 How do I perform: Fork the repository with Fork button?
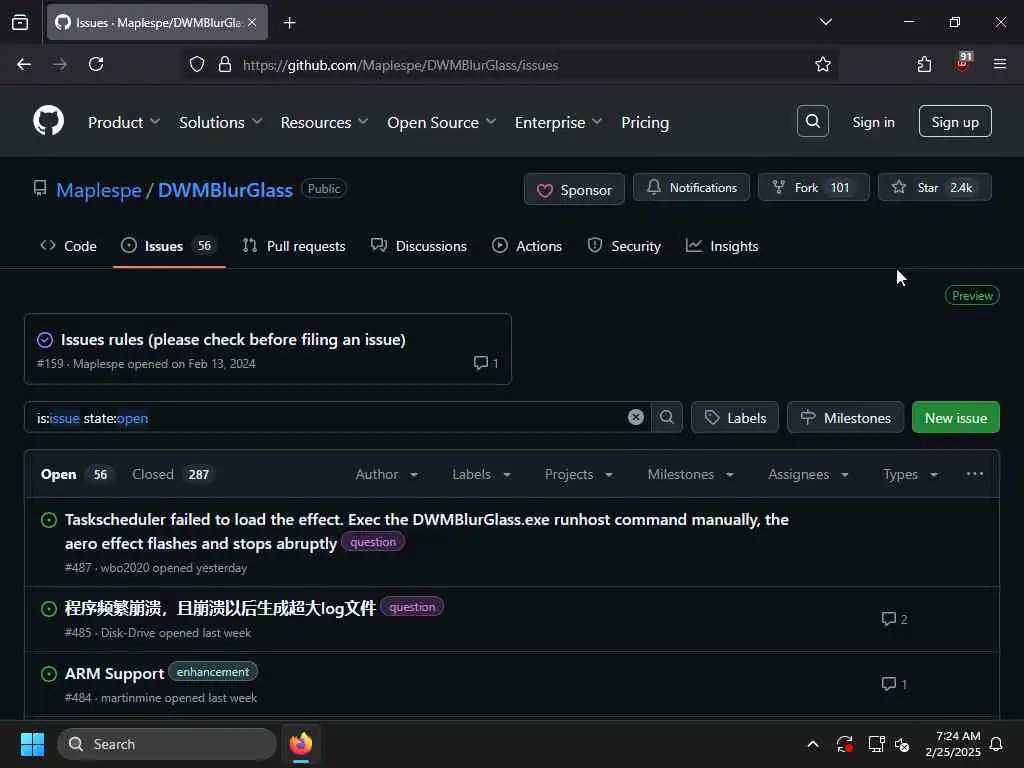tap(813, 187)
